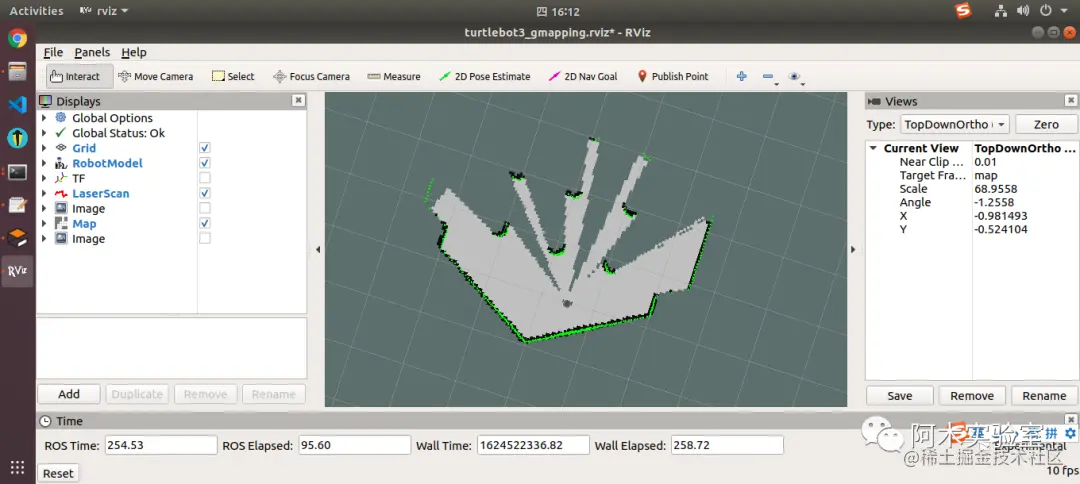Image resolution: width=1080 pixels, height=484 pixels.
Task: Click the blue plus add-tool icon
Action: [742, 76]
